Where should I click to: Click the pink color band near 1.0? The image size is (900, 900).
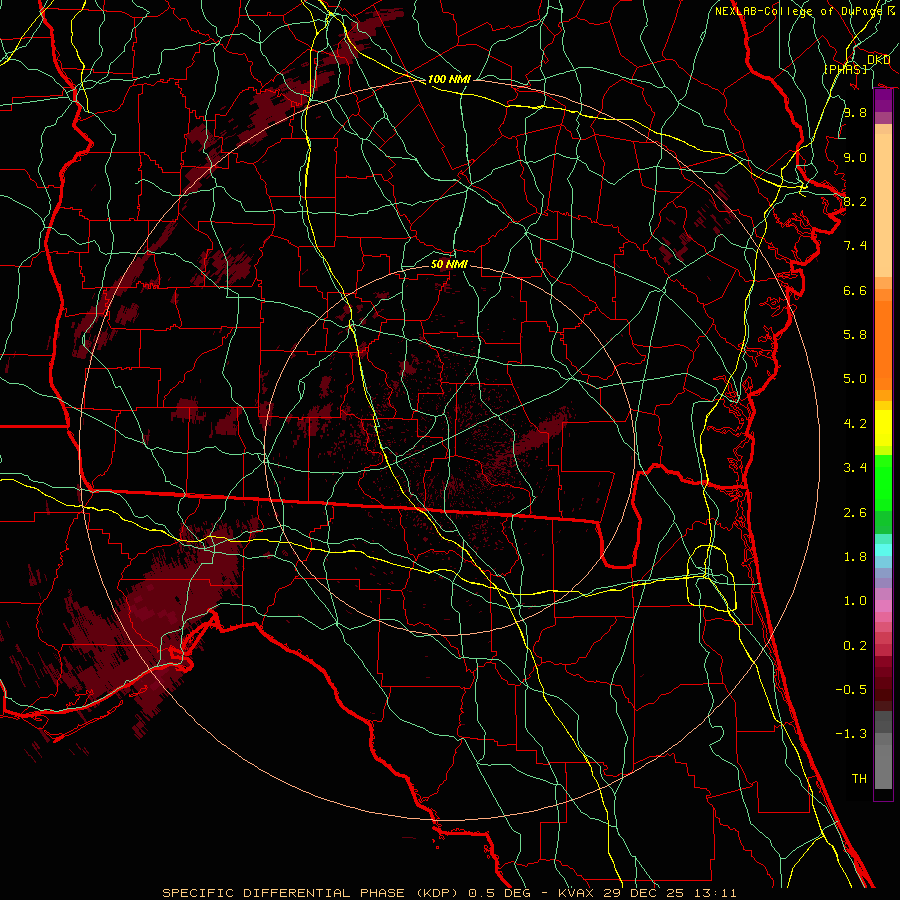click(883, 603)
